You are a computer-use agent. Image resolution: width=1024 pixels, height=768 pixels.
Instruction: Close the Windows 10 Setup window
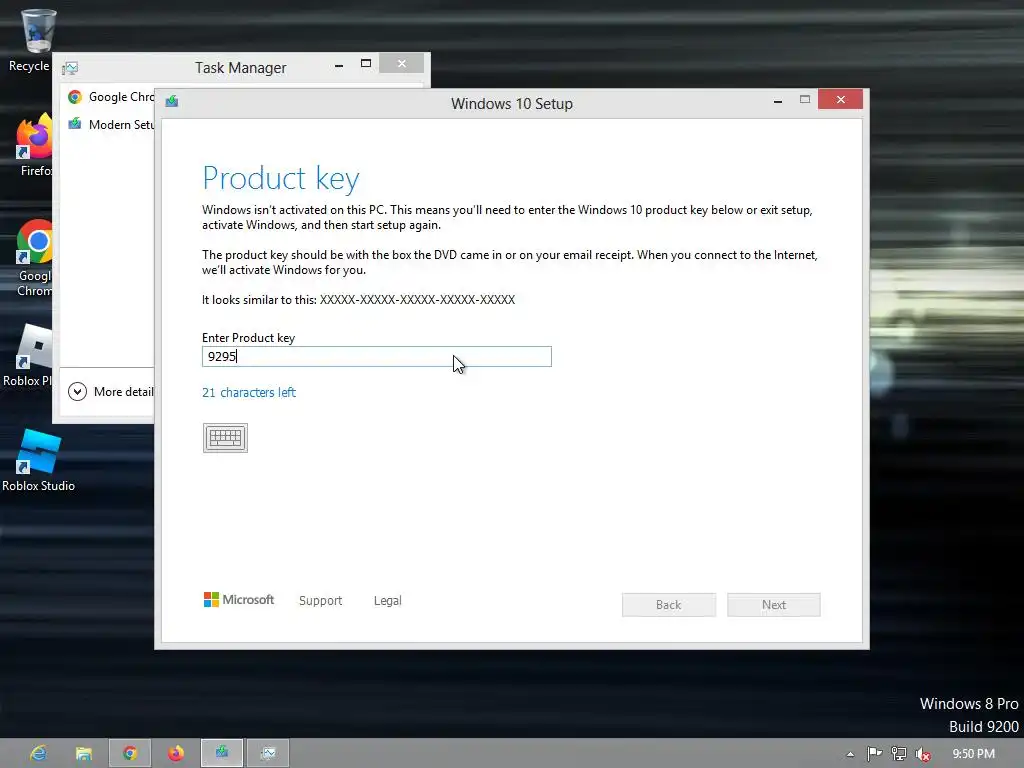(840, 99)
